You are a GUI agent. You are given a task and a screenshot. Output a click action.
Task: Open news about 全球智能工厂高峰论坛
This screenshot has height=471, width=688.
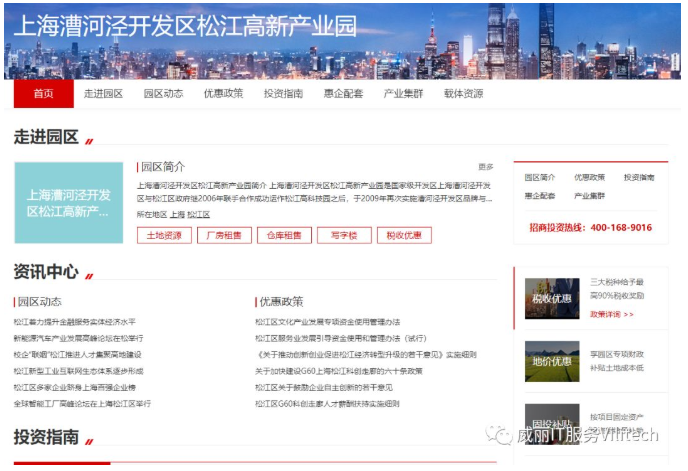(82, 404)
